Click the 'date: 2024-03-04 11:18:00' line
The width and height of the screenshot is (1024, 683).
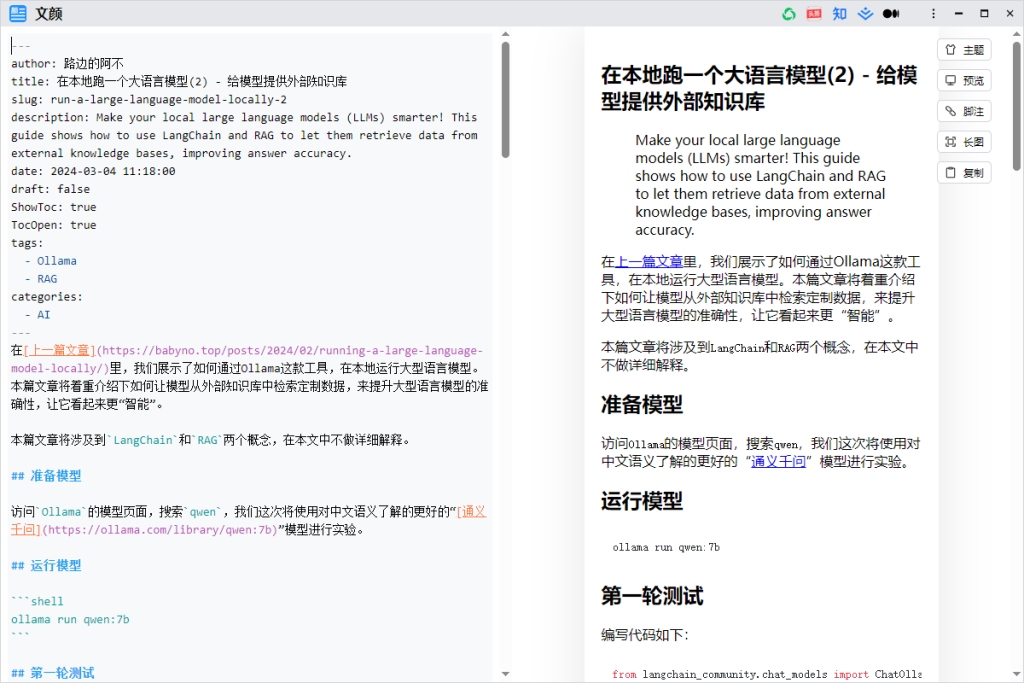[93, 171]
